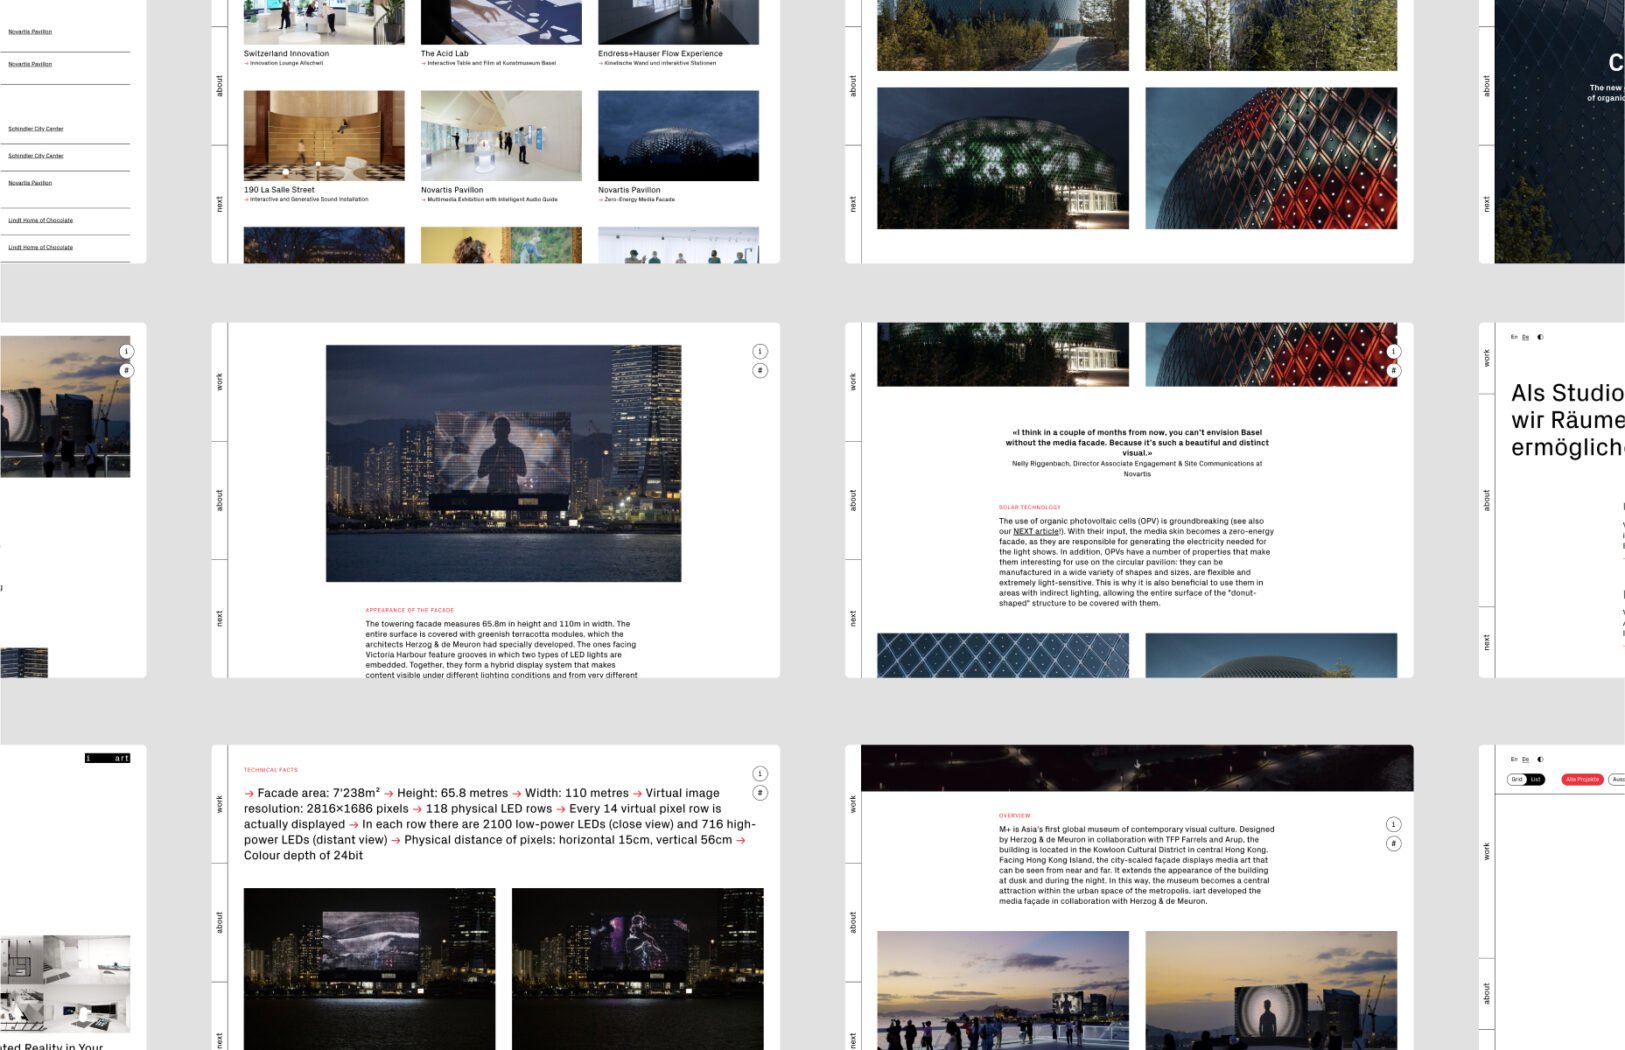The image size is (1625, 1050).
Task: Toggle contrast mode above the Als Studio heading
Action: [x=1540, y=337]
